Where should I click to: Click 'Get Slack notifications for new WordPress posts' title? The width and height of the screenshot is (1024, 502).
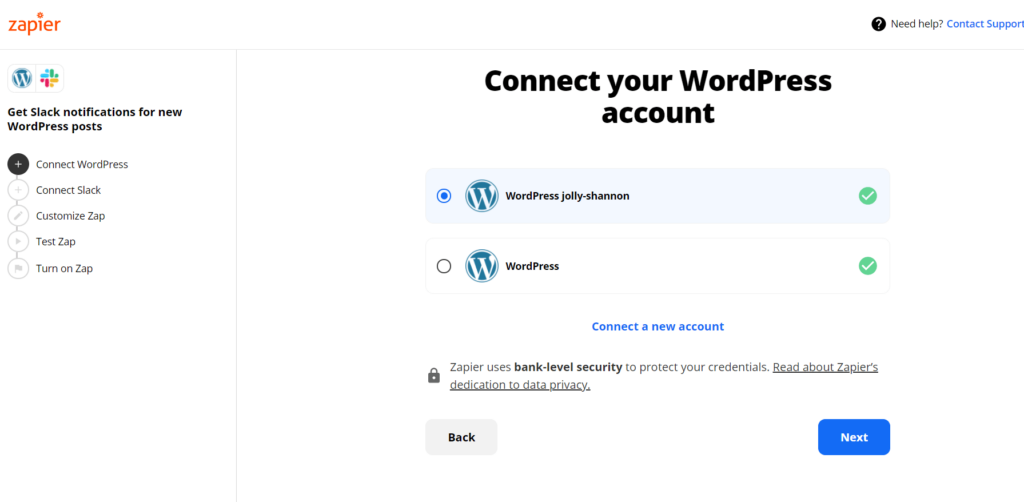(95, 119)
